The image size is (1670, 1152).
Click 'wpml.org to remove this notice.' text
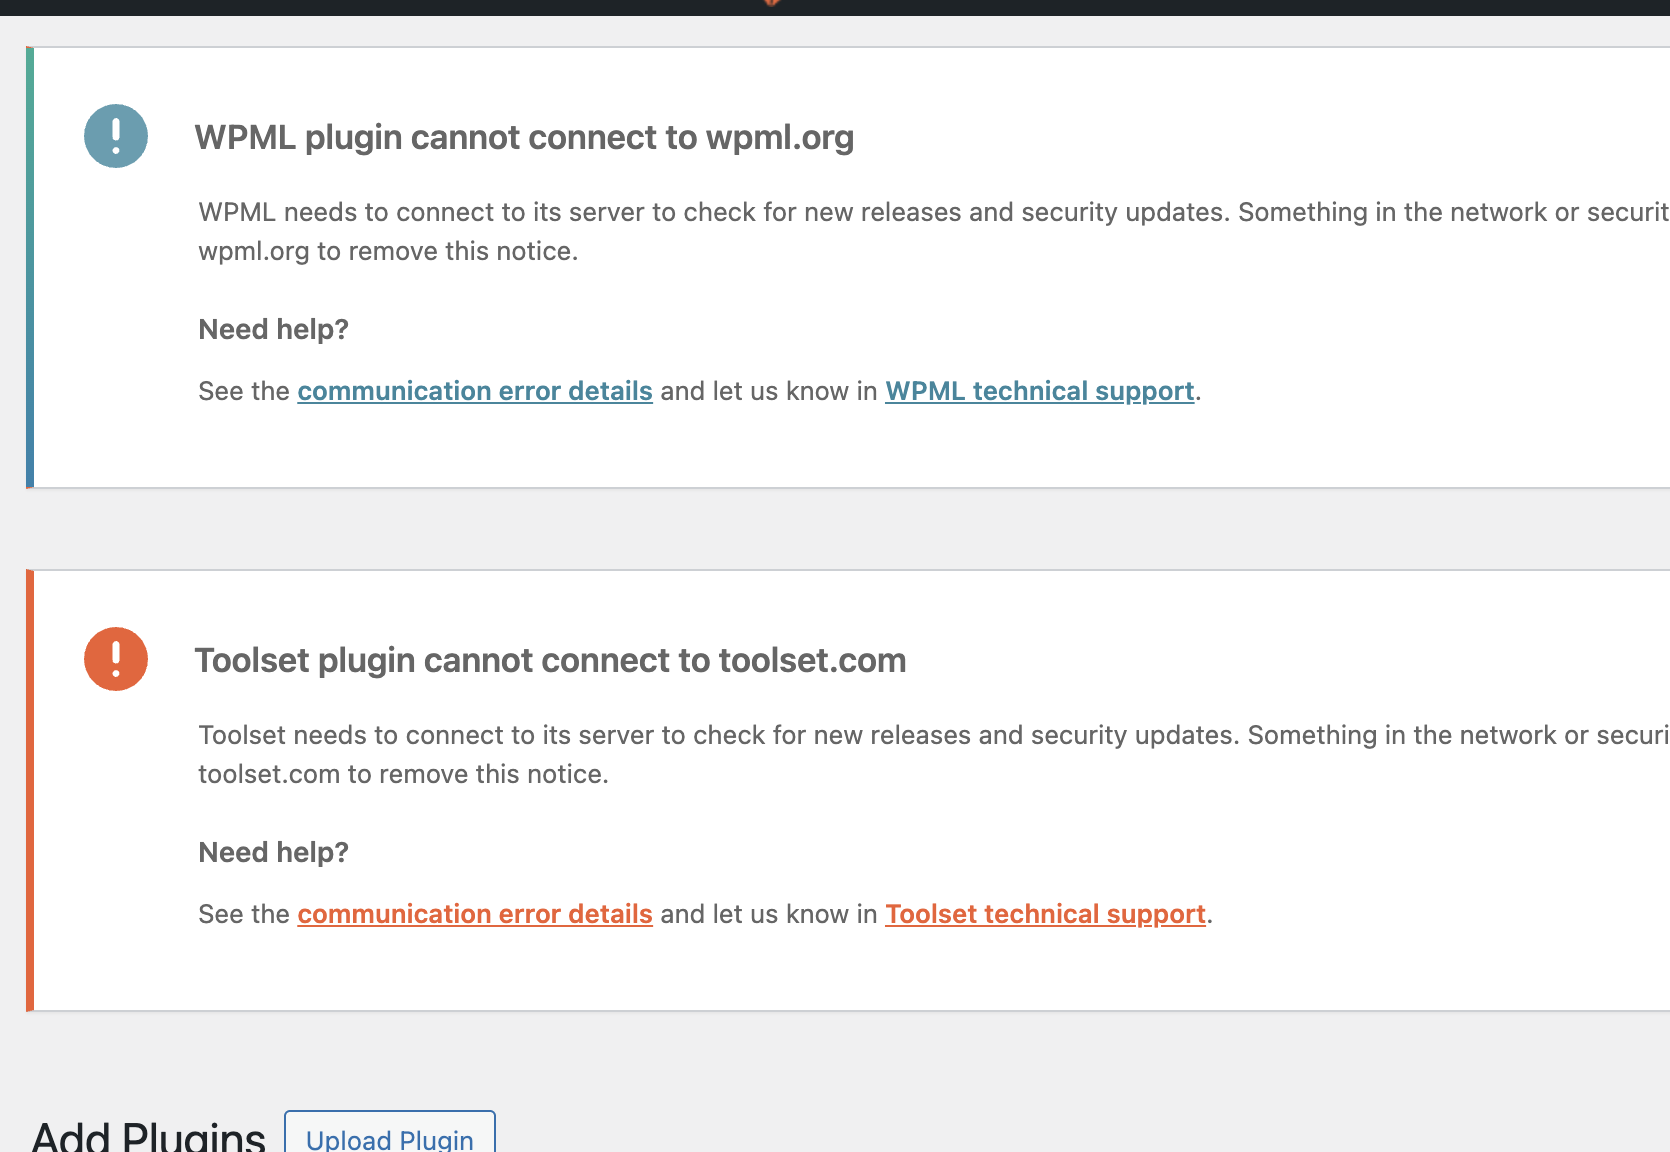388,251
